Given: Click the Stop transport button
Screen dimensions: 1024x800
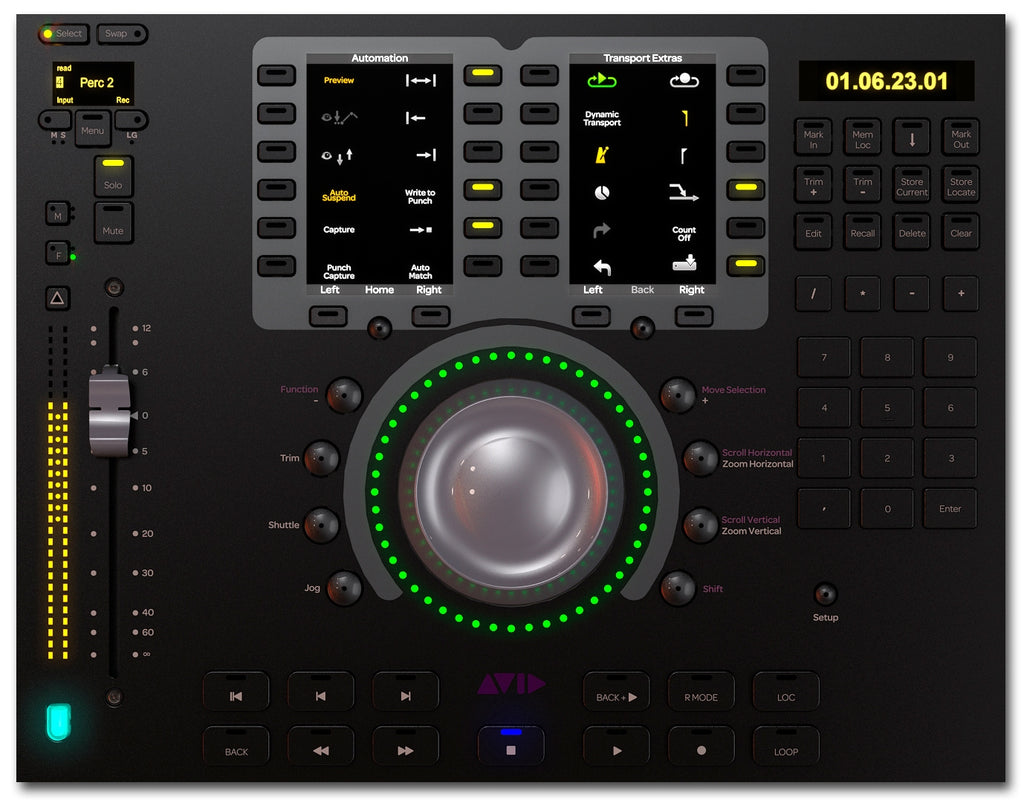Looking at the screenshot, I should (511, 745).
